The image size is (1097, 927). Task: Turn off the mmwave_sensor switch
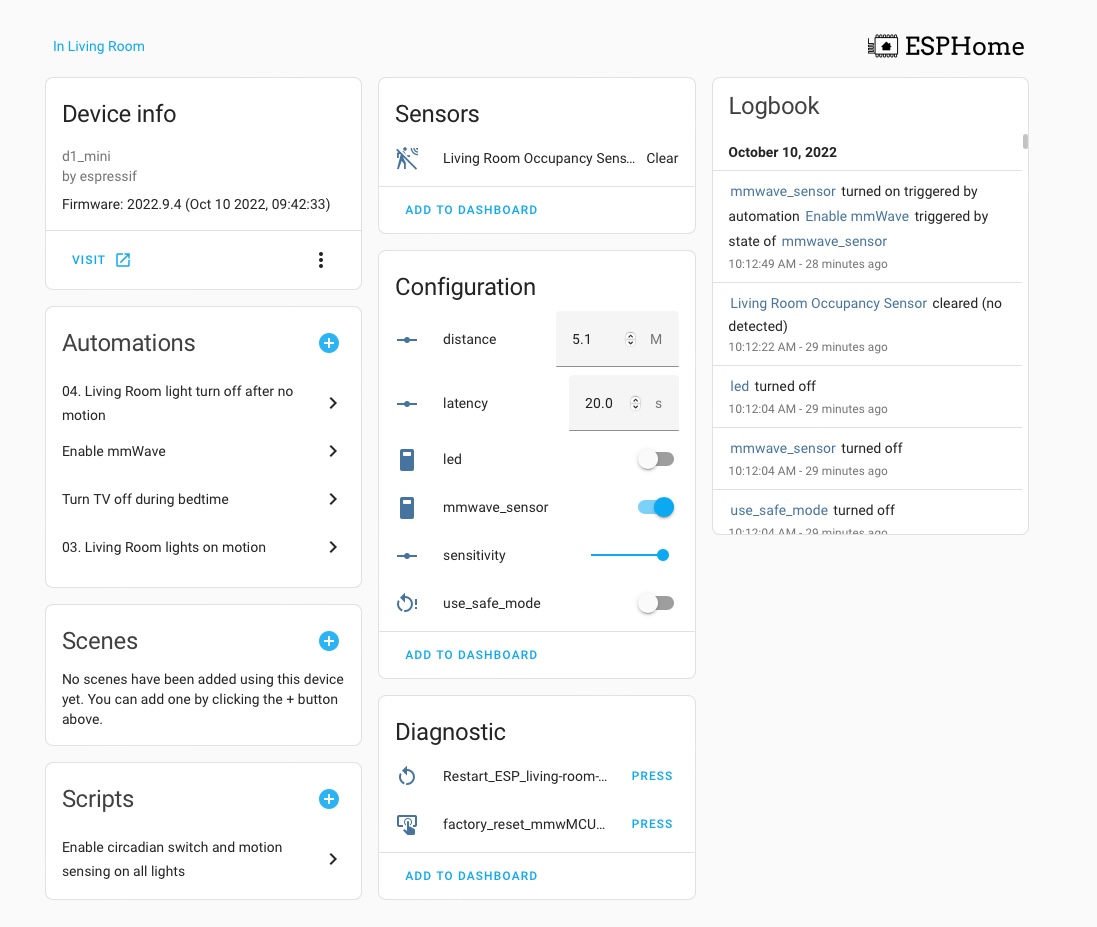pos(656,507)
